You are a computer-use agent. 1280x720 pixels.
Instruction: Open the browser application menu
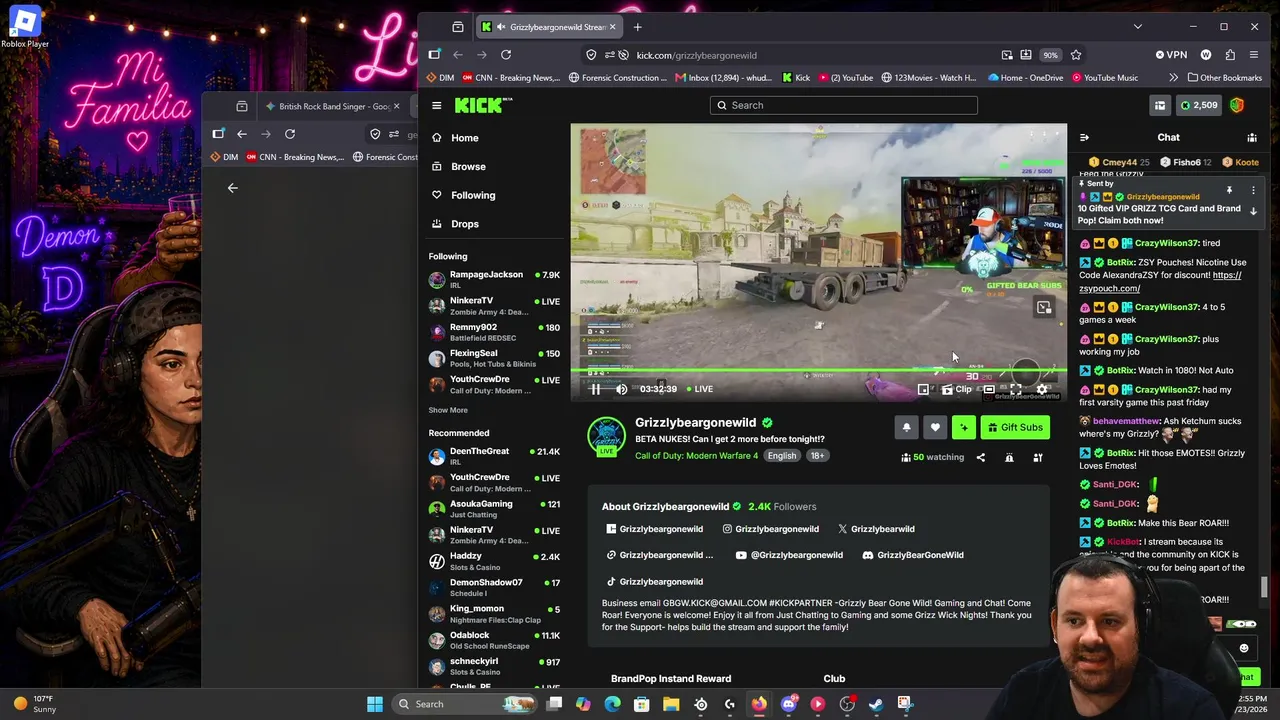coord(1254,55)
